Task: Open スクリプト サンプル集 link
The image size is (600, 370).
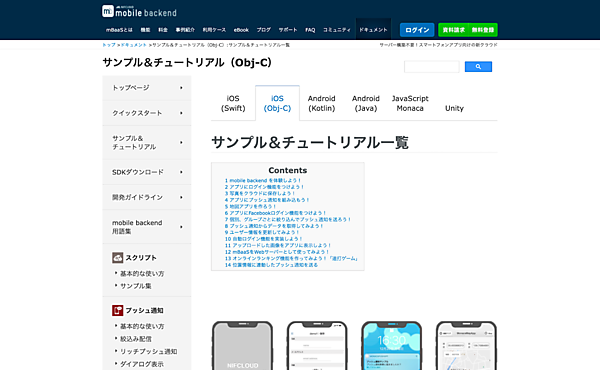Action: click(x=135, y=286)
